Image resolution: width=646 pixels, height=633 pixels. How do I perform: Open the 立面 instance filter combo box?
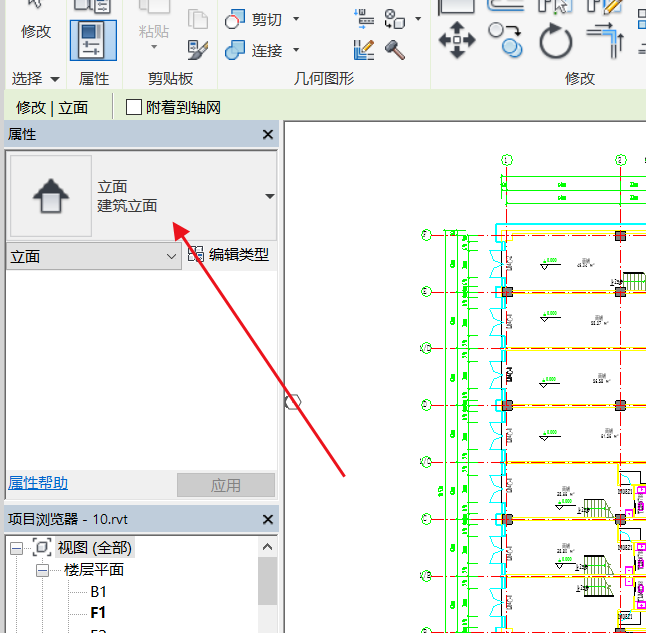coord(93,256)
